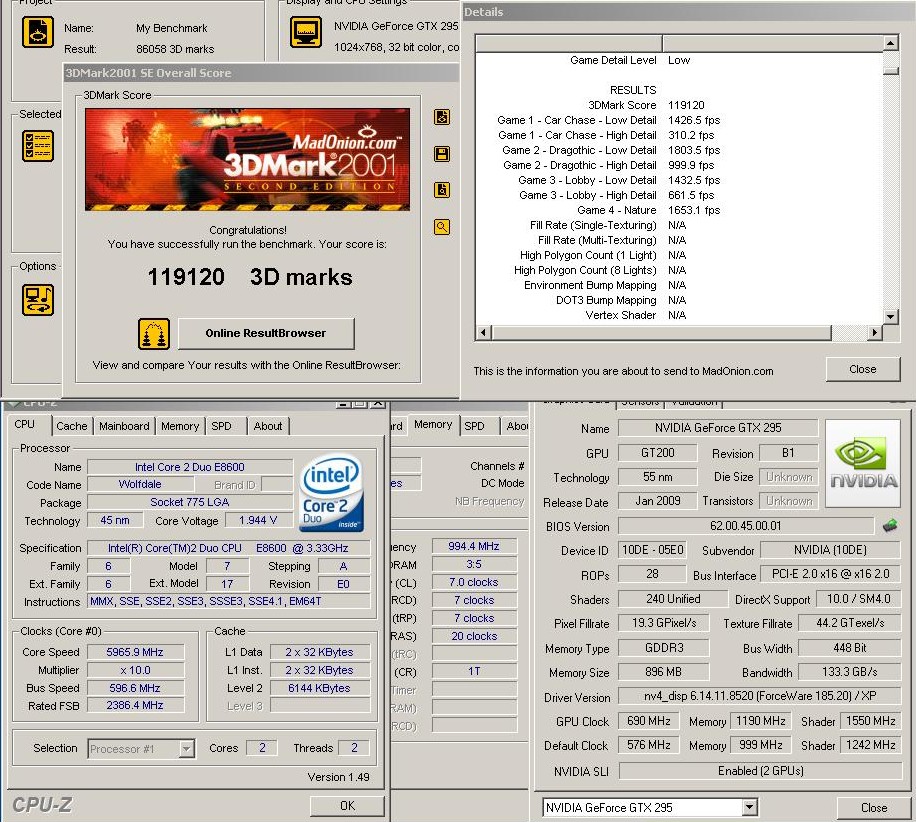
Task: Click the Shaders value 240 Unified
Action: (x=674, y=599)
